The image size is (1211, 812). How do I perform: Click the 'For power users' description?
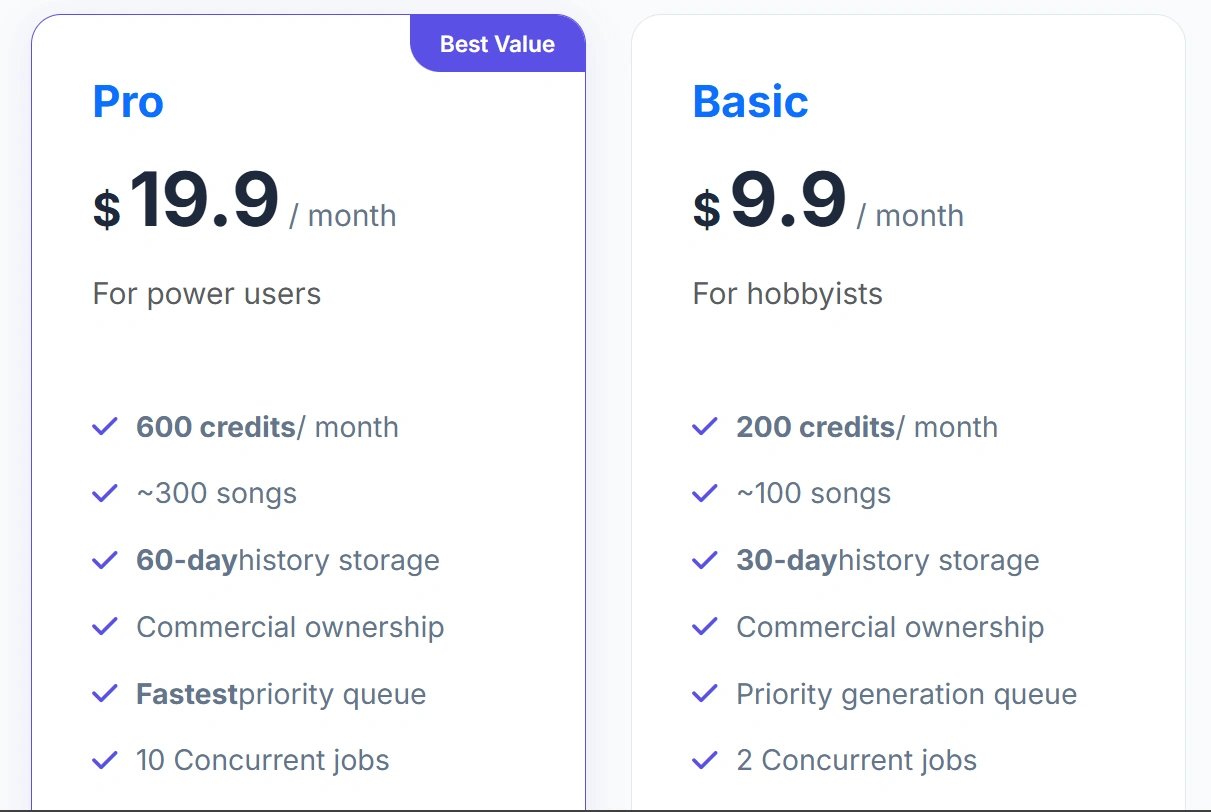coord(207,294)
